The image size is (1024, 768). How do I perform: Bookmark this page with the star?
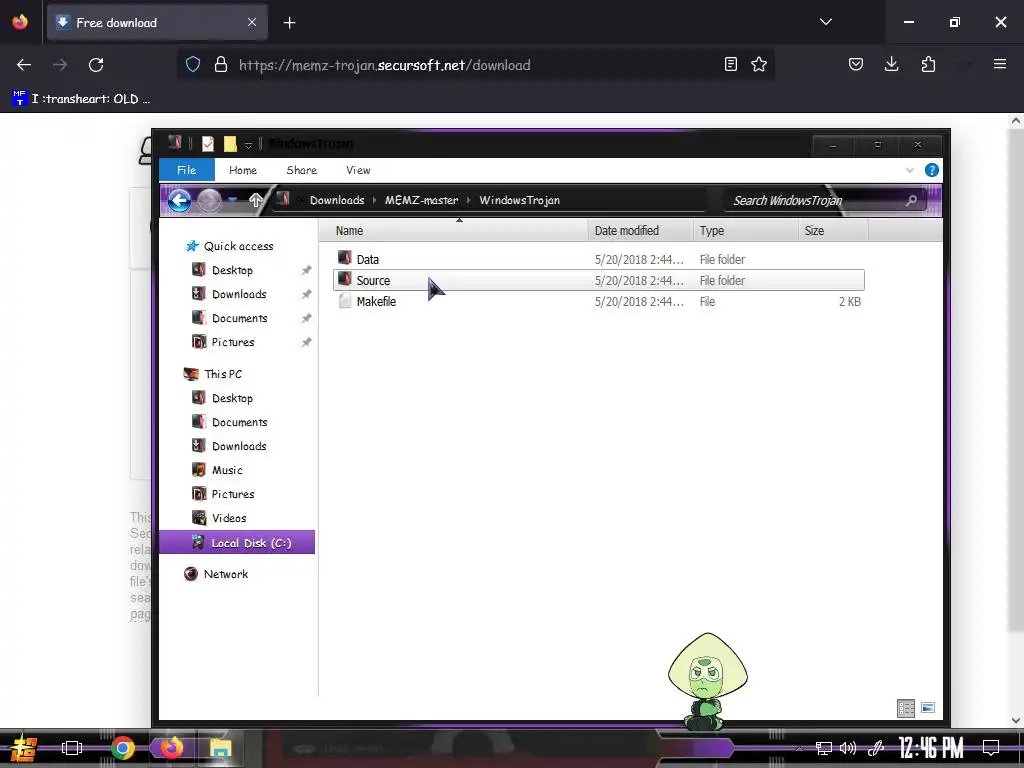758,64
